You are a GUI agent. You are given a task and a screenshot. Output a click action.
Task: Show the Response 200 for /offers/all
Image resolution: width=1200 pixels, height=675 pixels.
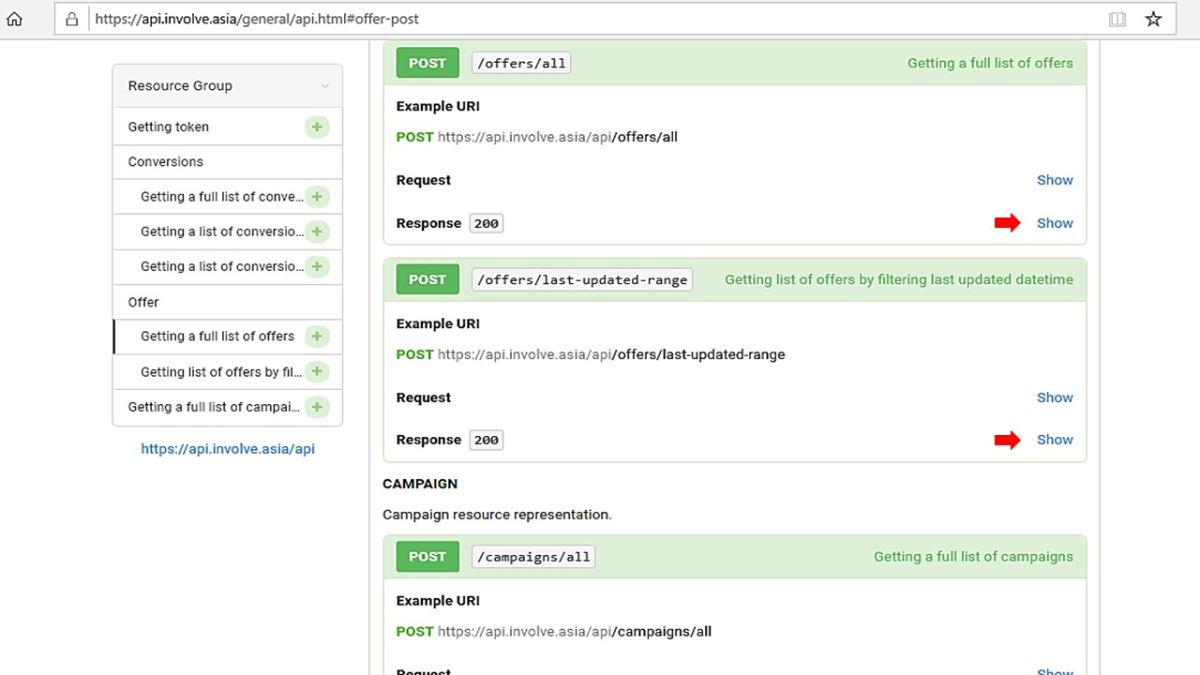pyautogui.click(x=1055, y=223)
